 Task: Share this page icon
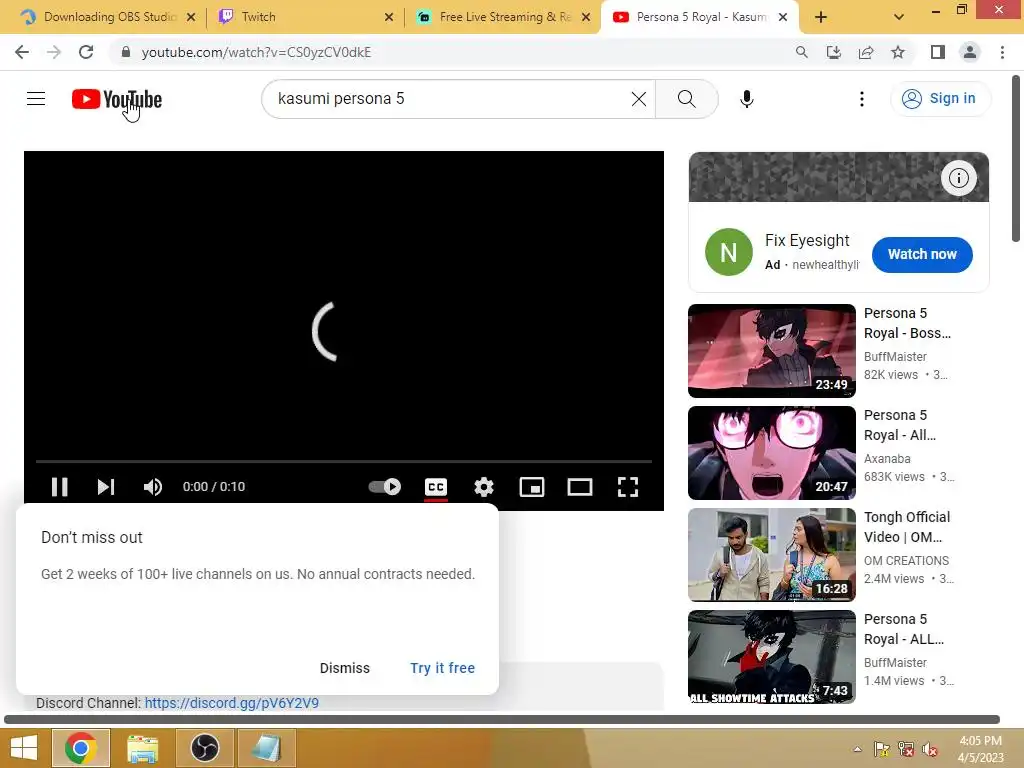pos(866,52)
